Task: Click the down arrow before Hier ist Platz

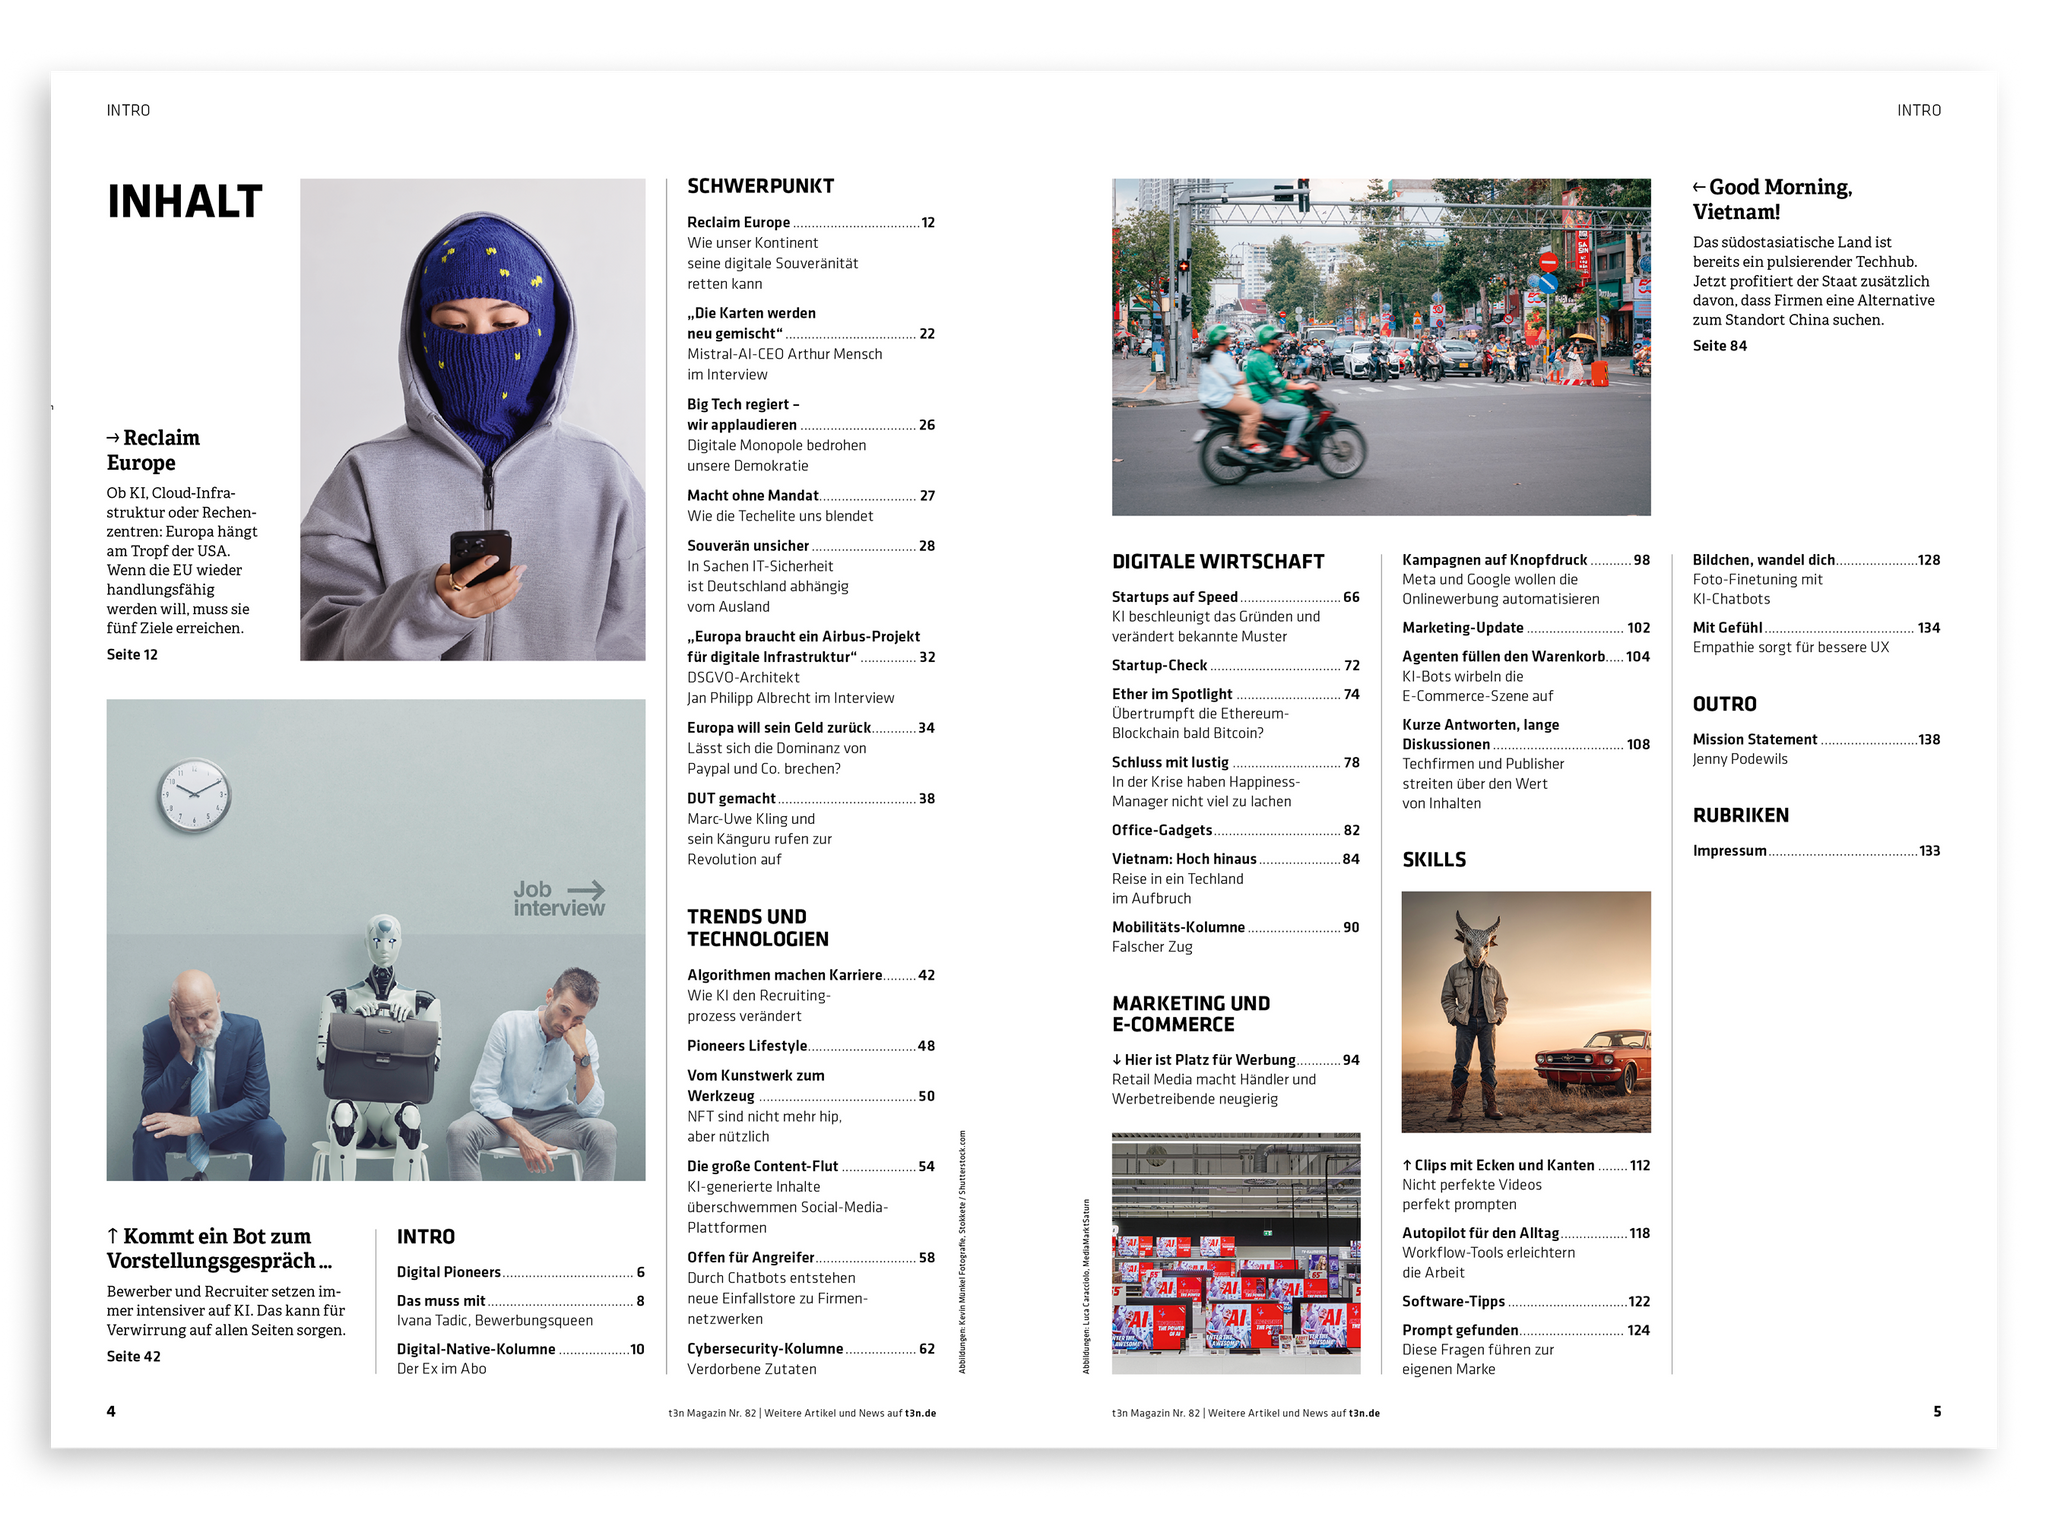Action: click(1117, 1060)
